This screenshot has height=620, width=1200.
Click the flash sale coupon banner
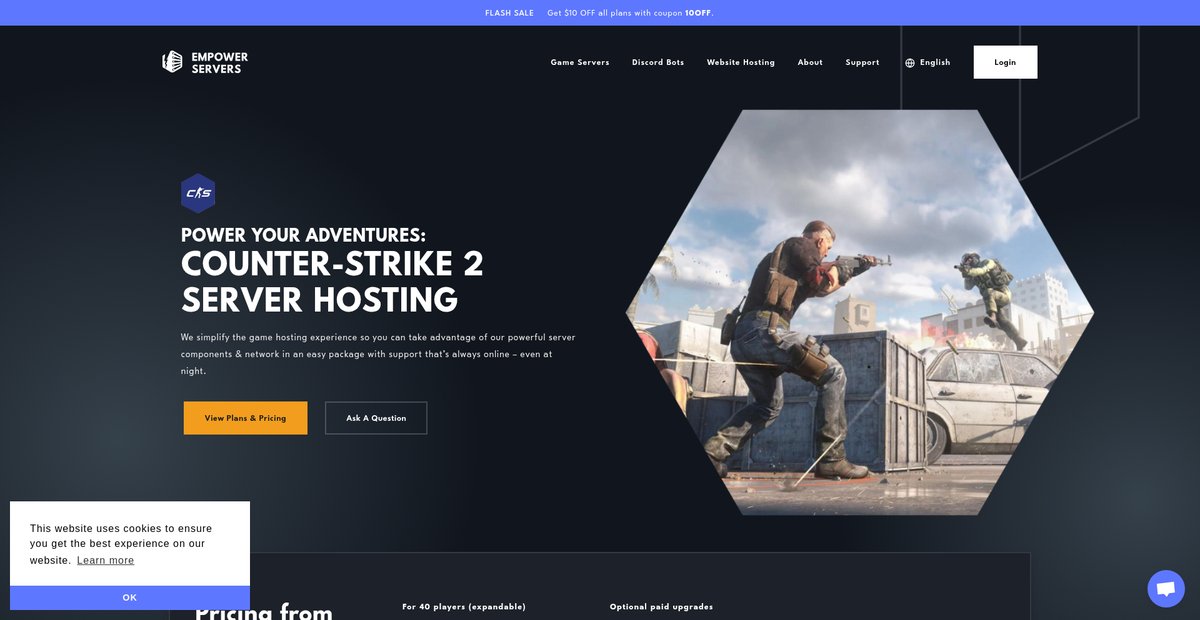pyautogui.click(x=600, y=13)
